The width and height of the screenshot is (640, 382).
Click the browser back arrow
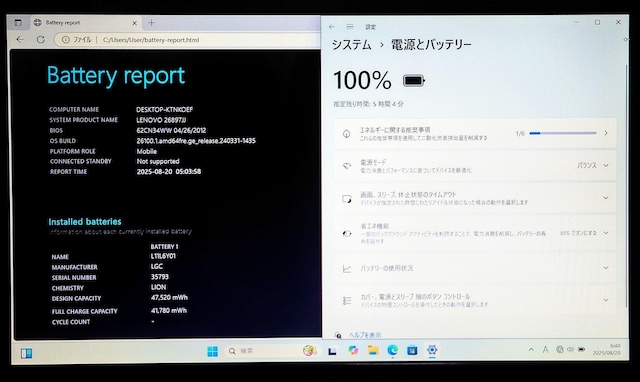click(20, 40)
